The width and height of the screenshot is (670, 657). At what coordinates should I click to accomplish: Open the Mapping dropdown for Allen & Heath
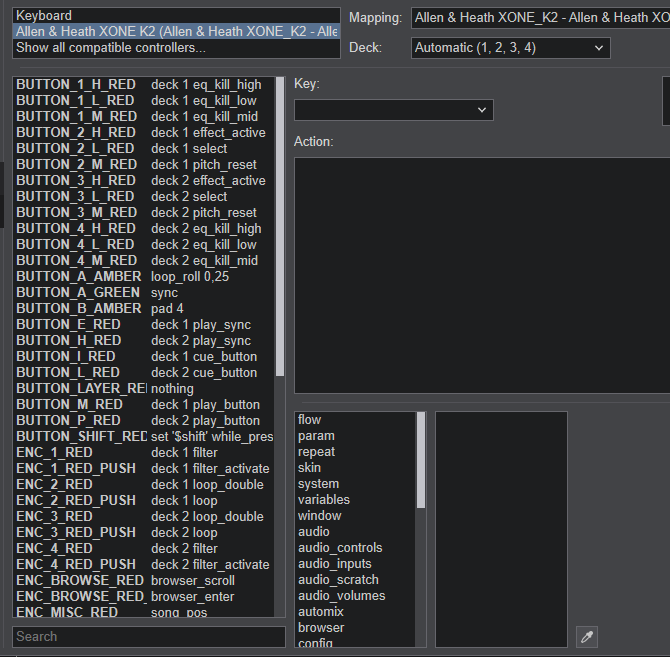coord(541,18)
